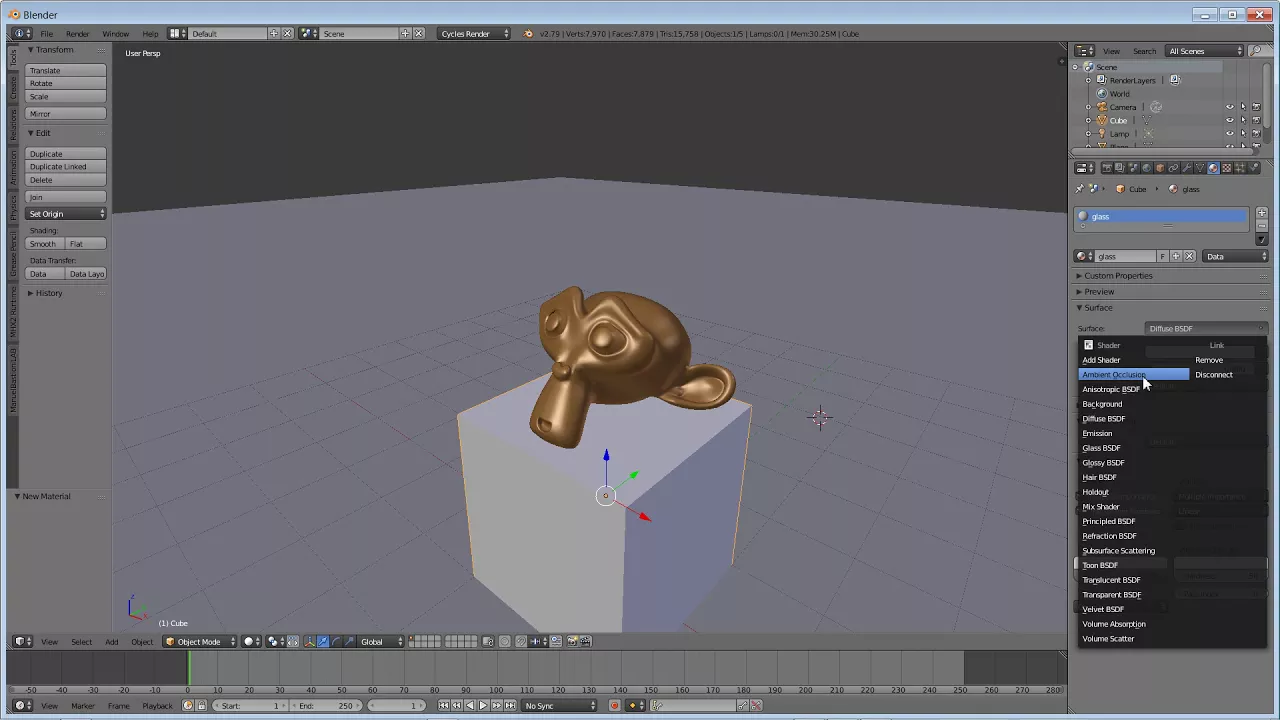Select the rotate manipulator arc icon

336,641
